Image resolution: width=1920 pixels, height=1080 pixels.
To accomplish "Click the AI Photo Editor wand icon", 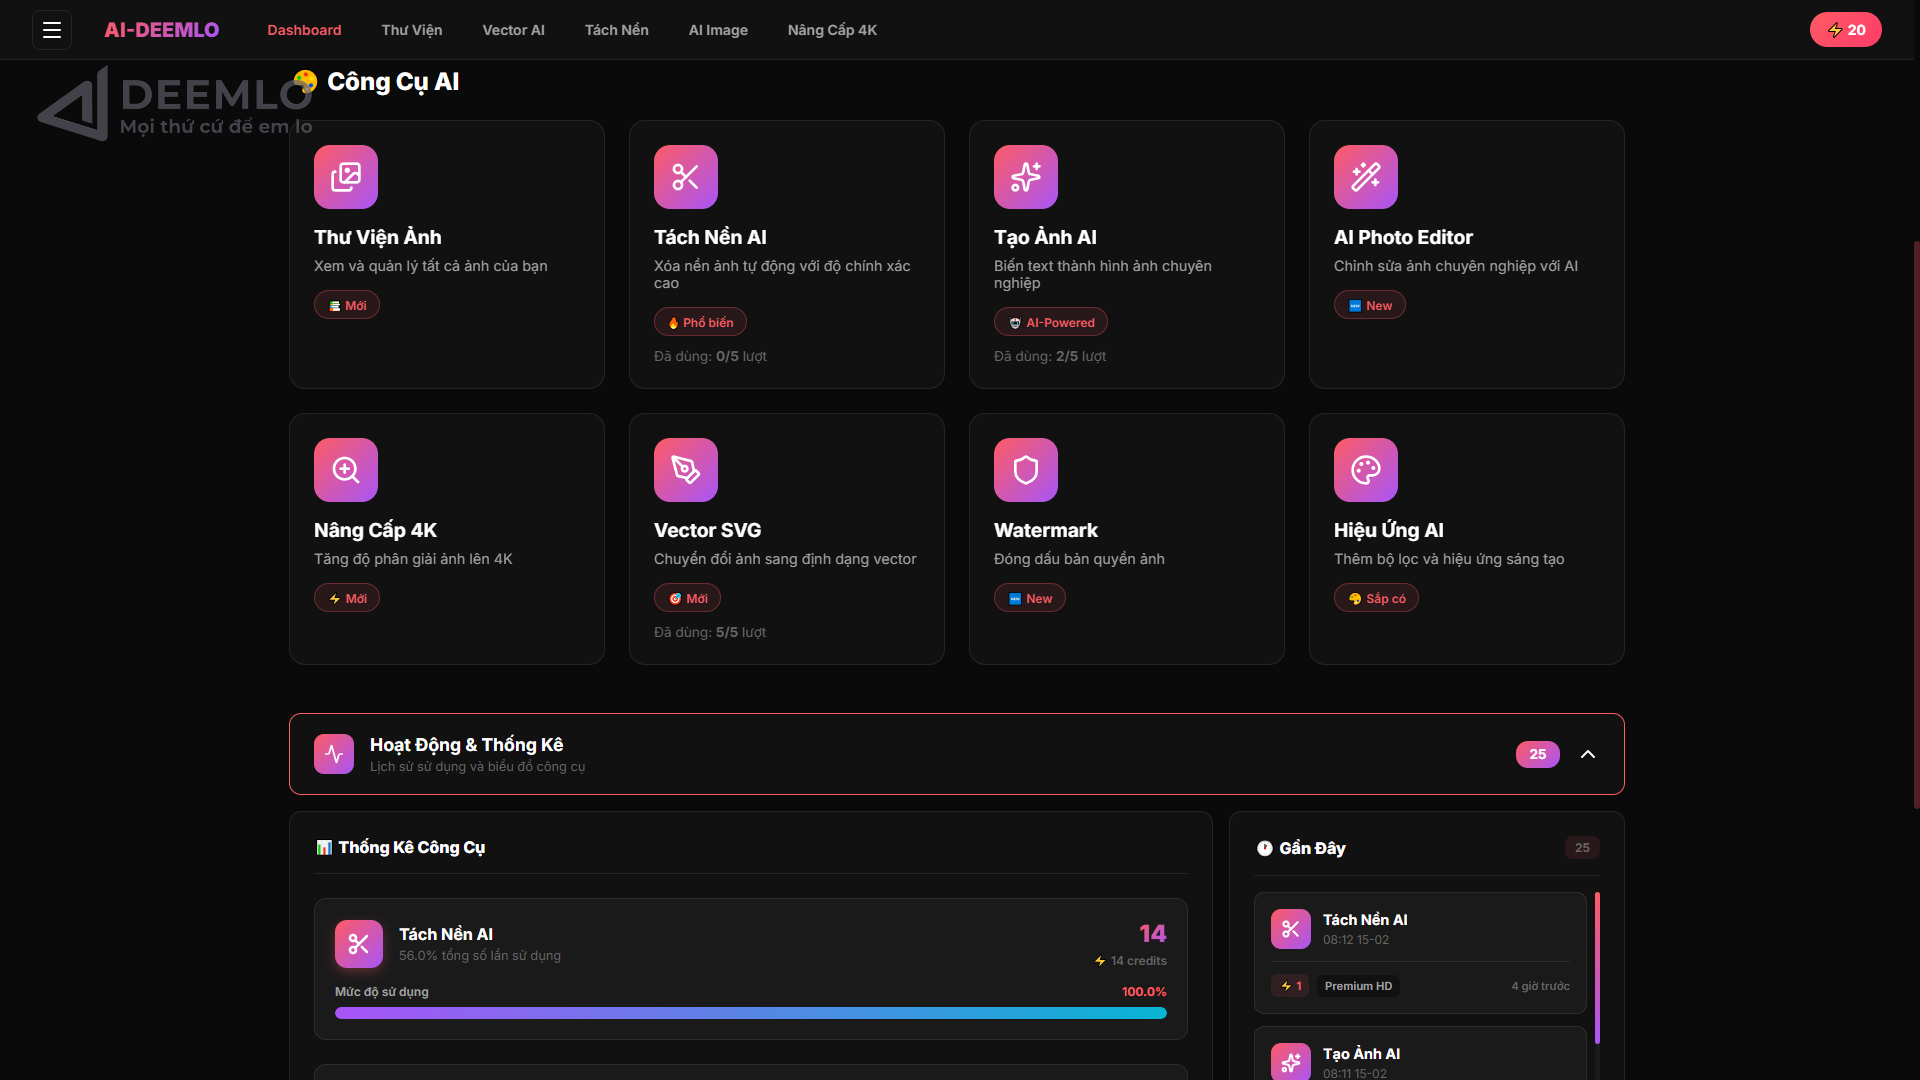I will pos(1366,177).
